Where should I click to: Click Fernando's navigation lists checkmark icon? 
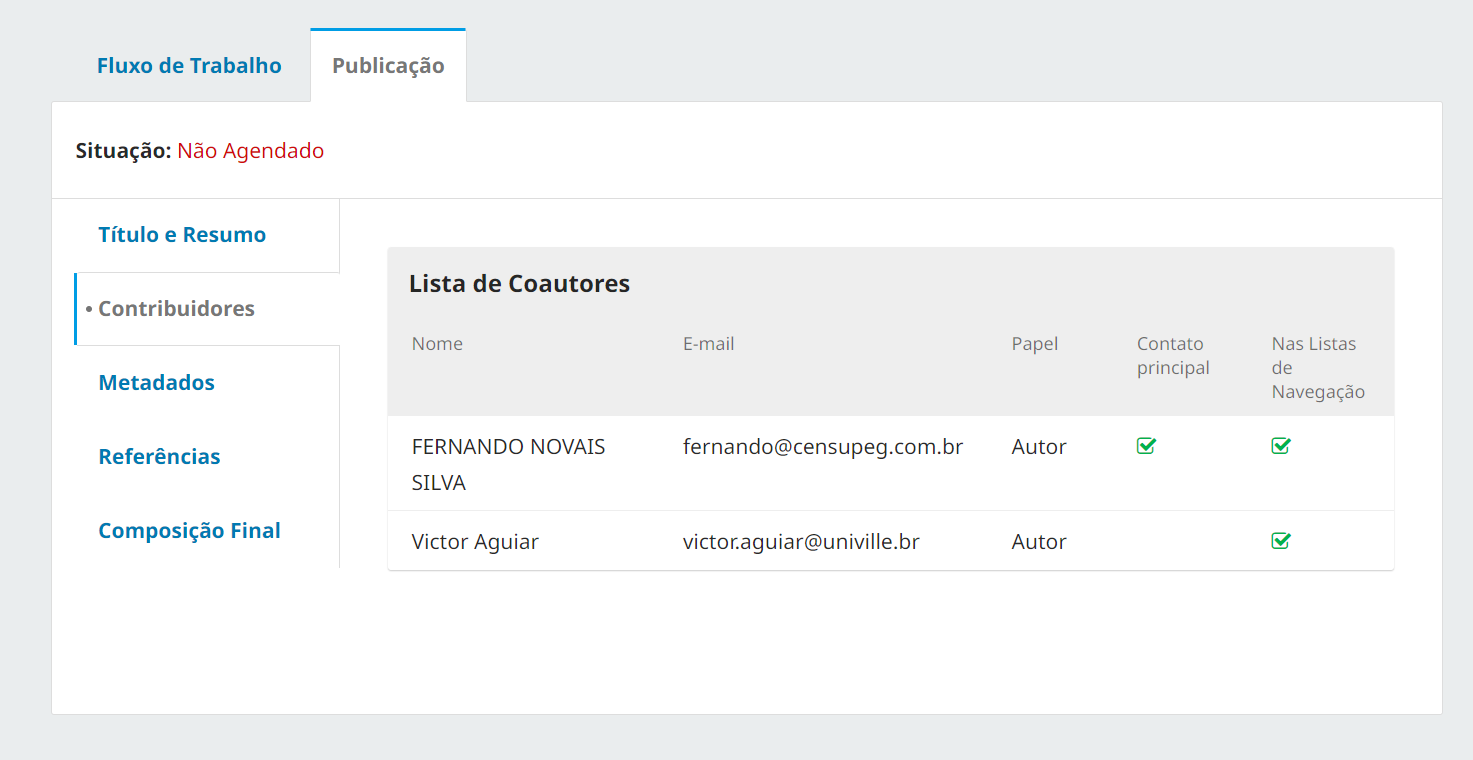coord(1281,446)
